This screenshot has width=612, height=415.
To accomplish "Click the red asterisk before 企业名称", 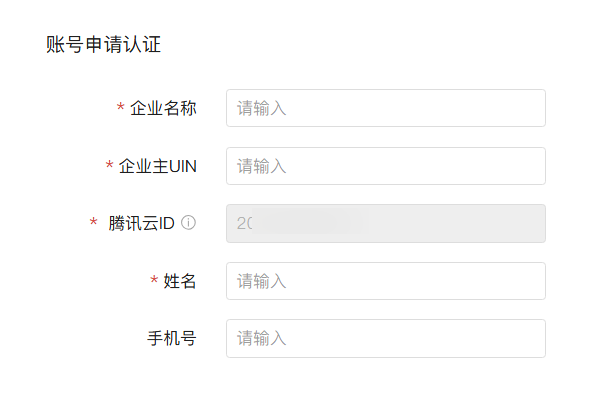I will point(121,108).
